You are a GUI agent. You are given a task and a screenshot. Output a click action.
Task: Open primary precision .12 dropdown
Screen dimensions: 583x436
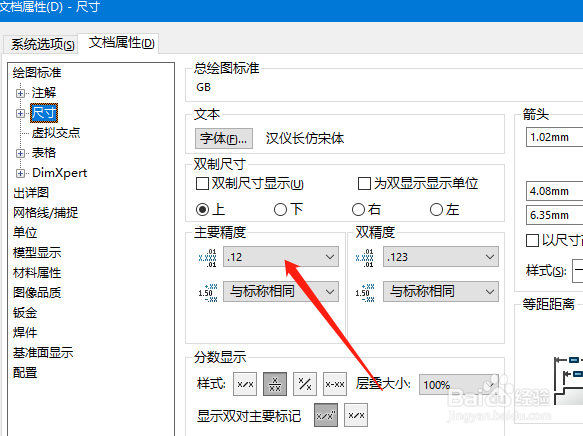coord(281,257)
